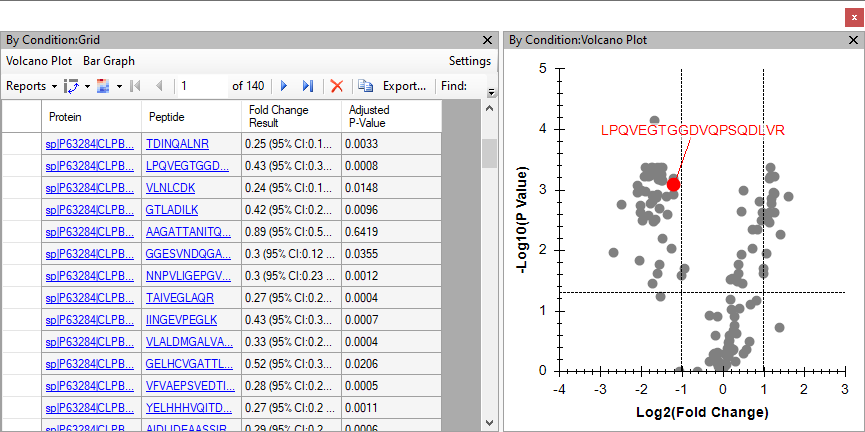
Task: Select adjusted P-value cell 0.0148
Action: [392, 188]
